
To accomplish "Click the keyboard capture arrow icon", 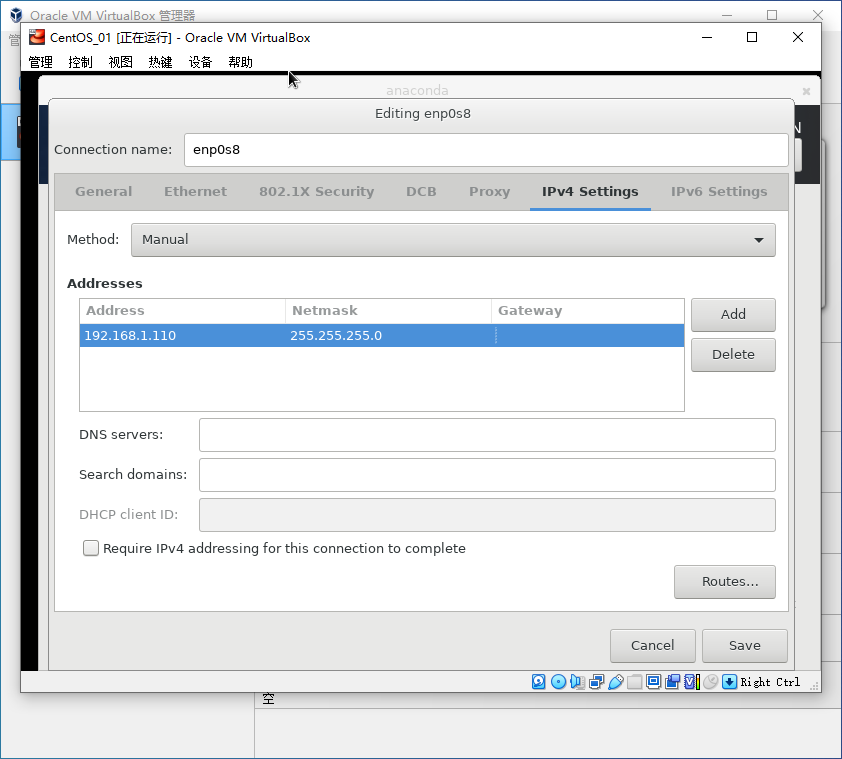I will pyautogui.click(x=729, y=682).
